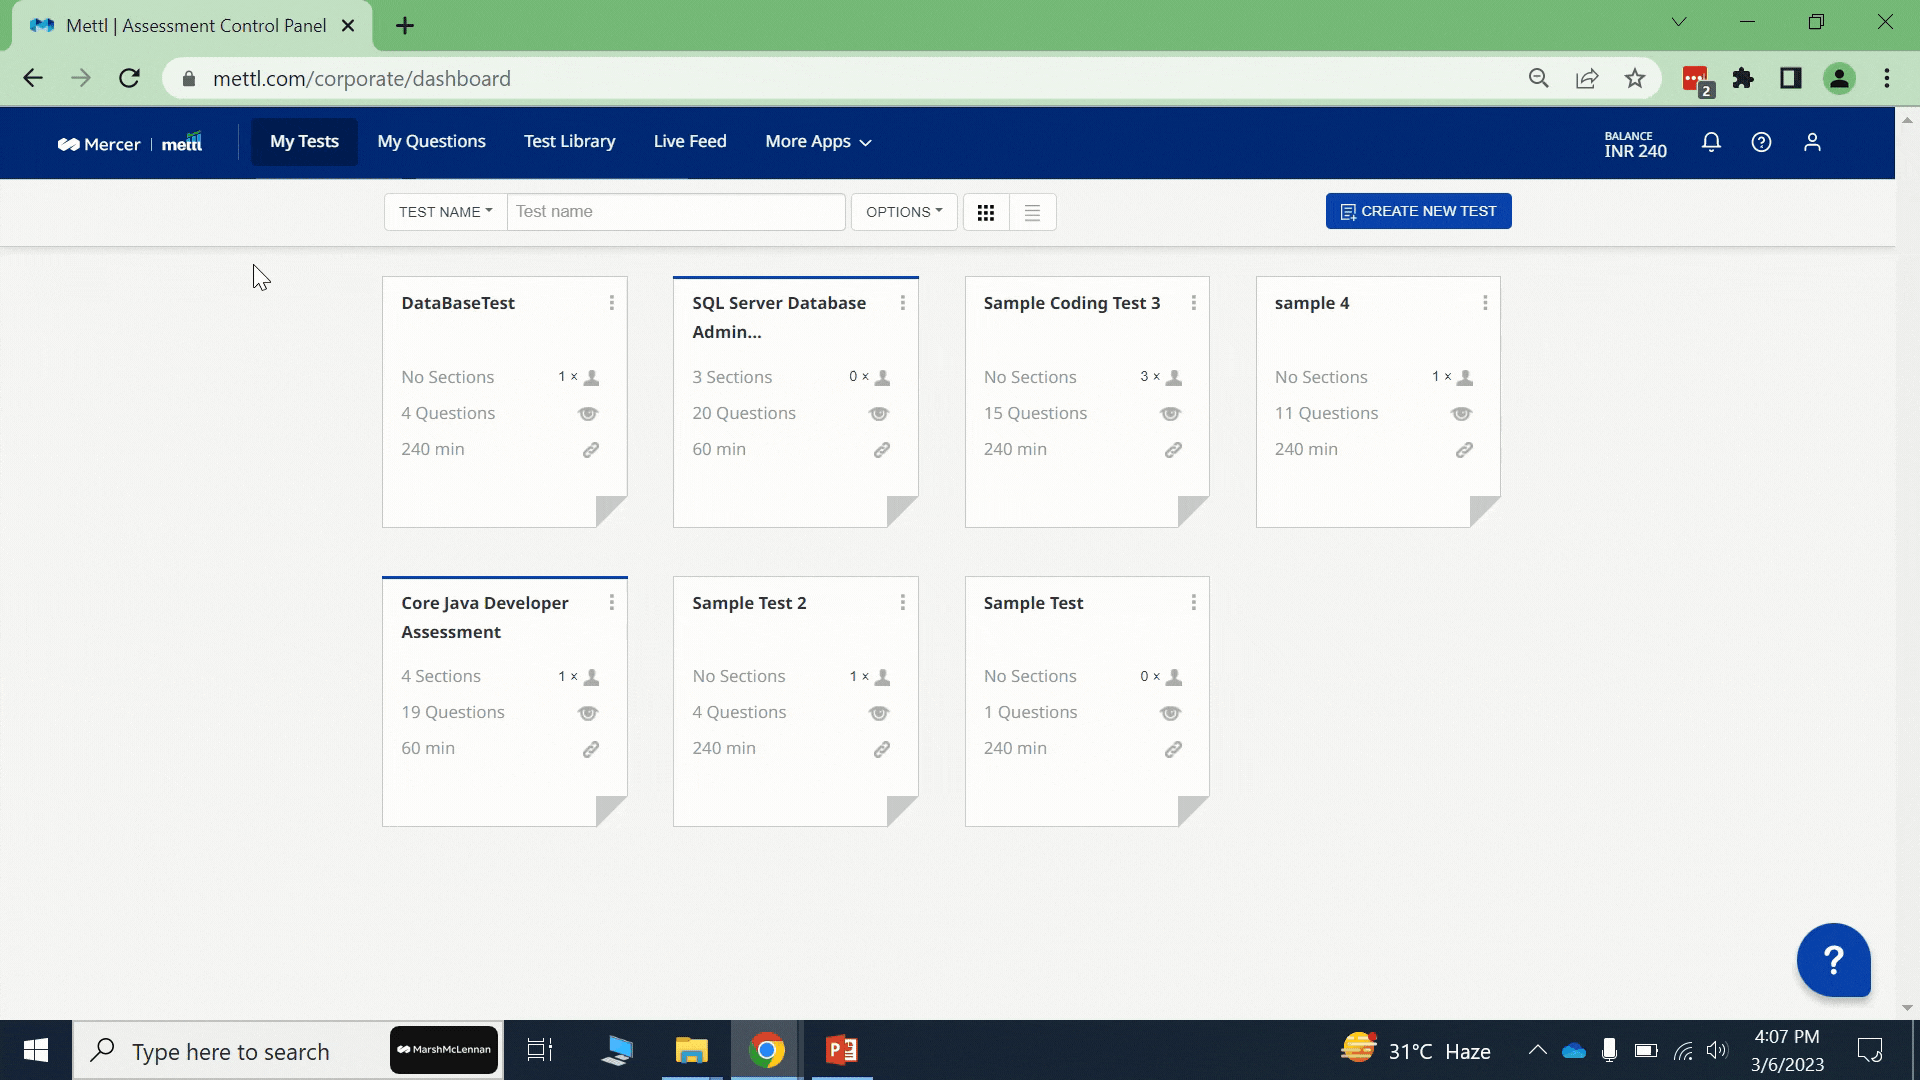The height and width of the screenshot is (1080, 1920).
Task: Open three-dot menu on DataBaseTest card
Action: pyautogui.click(x=612, y=303)
